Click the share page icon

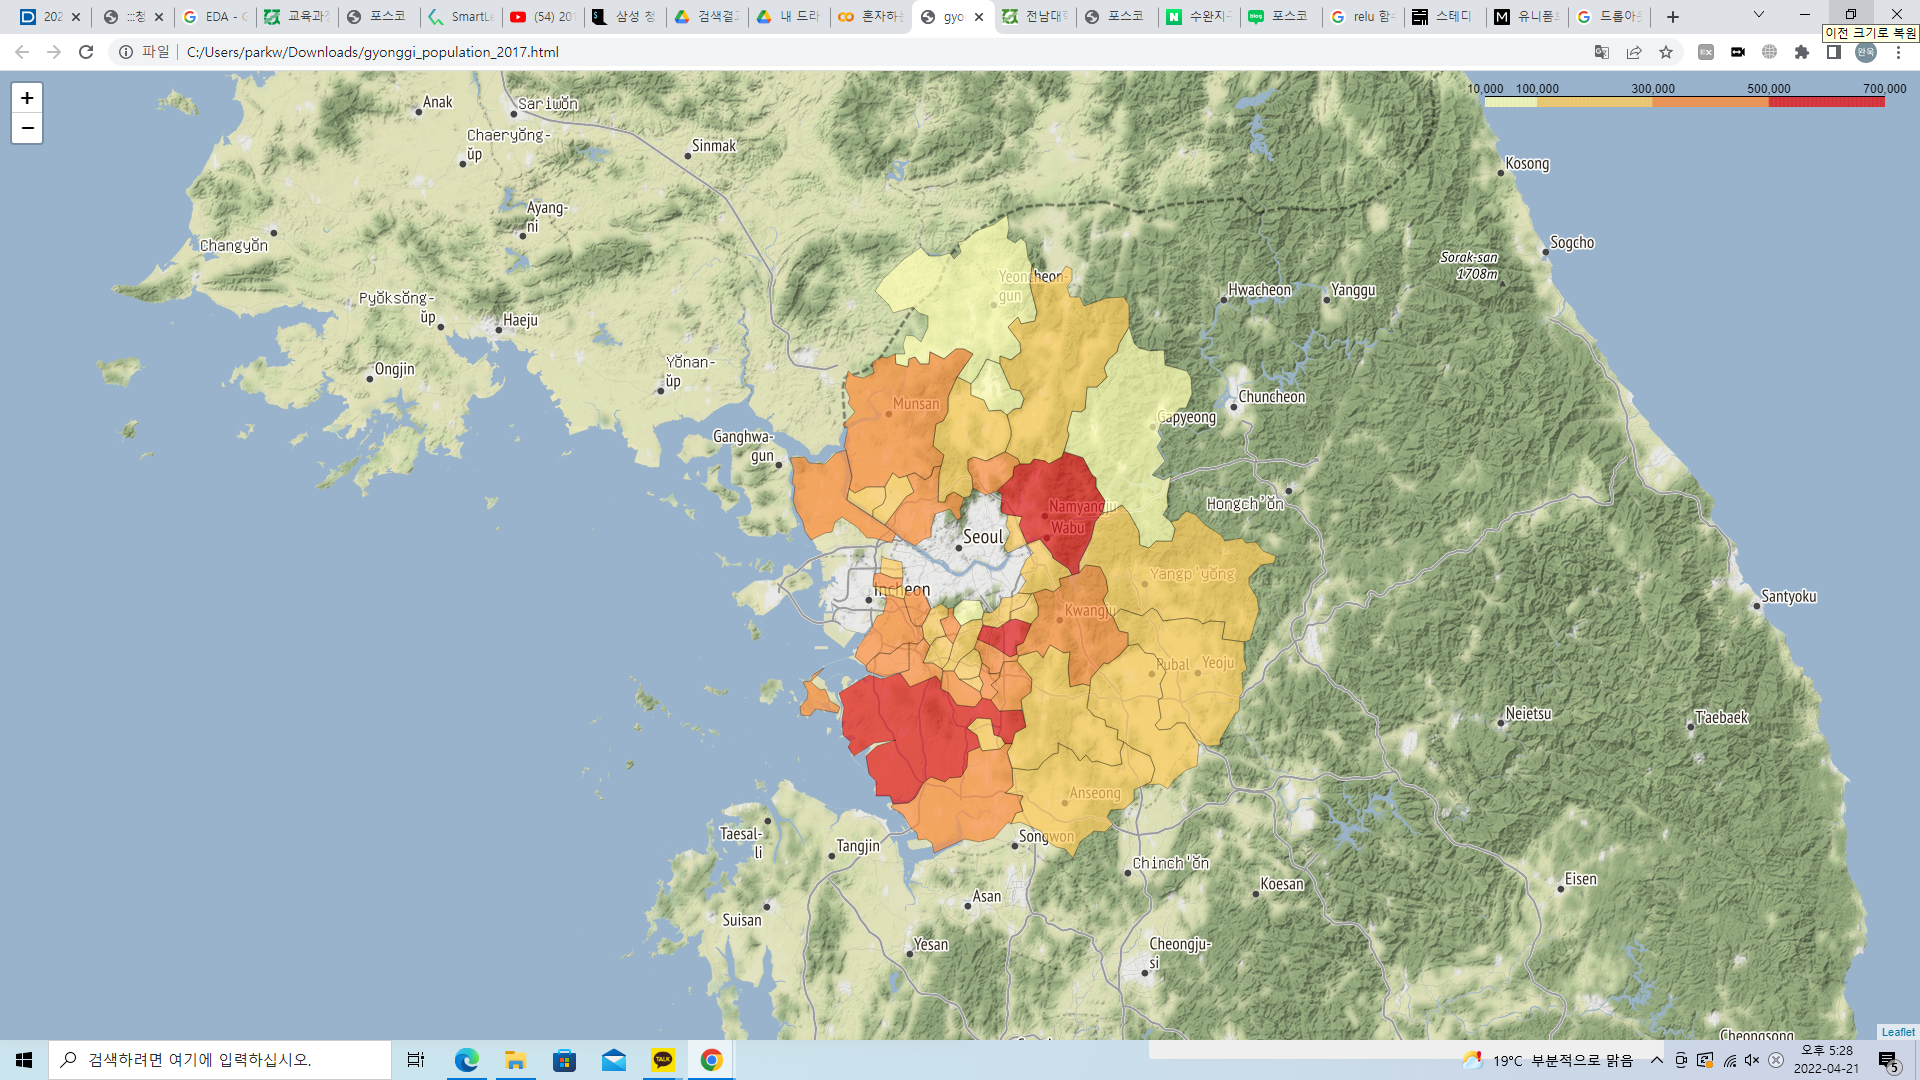pyautogui.click(x=1634, y=52)
